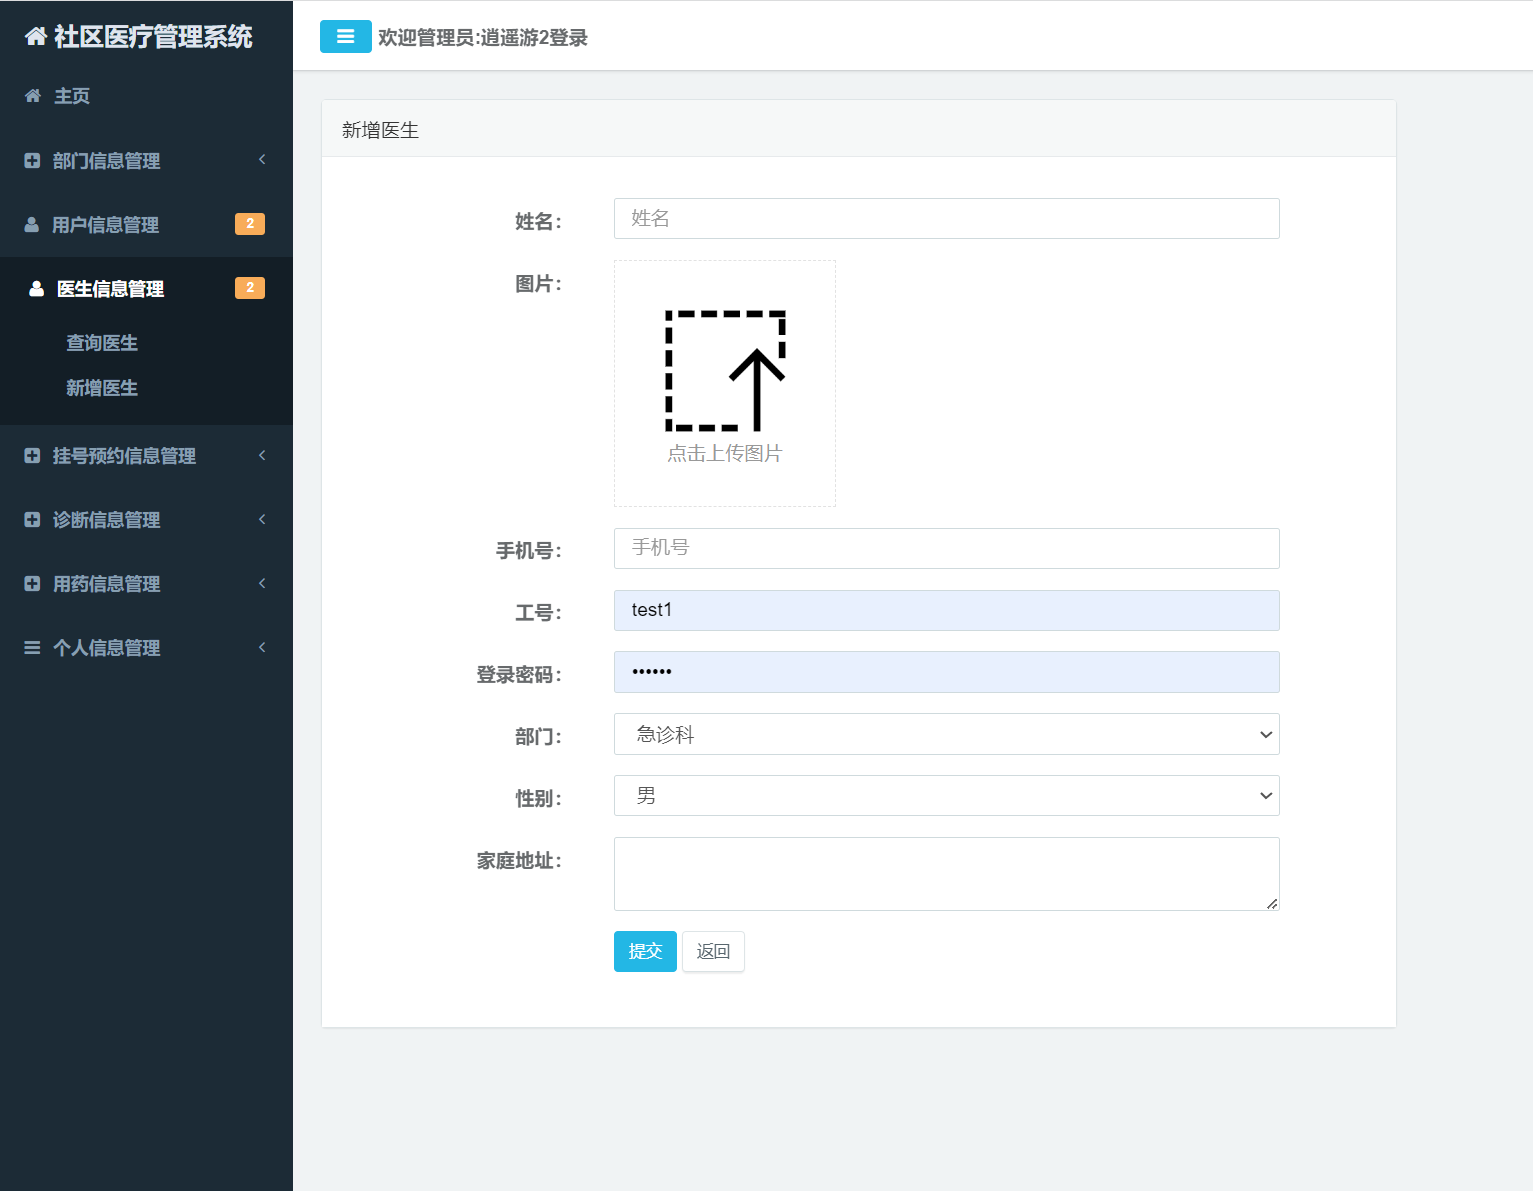Click the 工号 field containing test1
Screen dimensions: 1533x1191
point(946,610)
